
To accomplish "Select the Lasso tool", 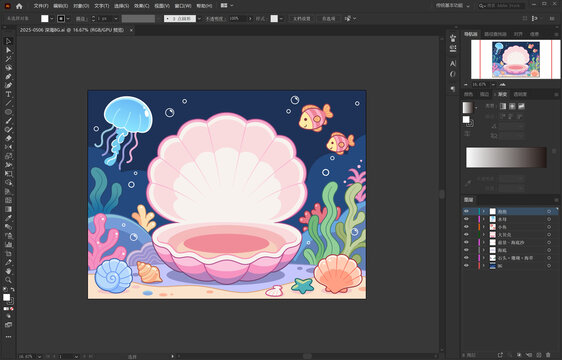I will pos(8,68).
